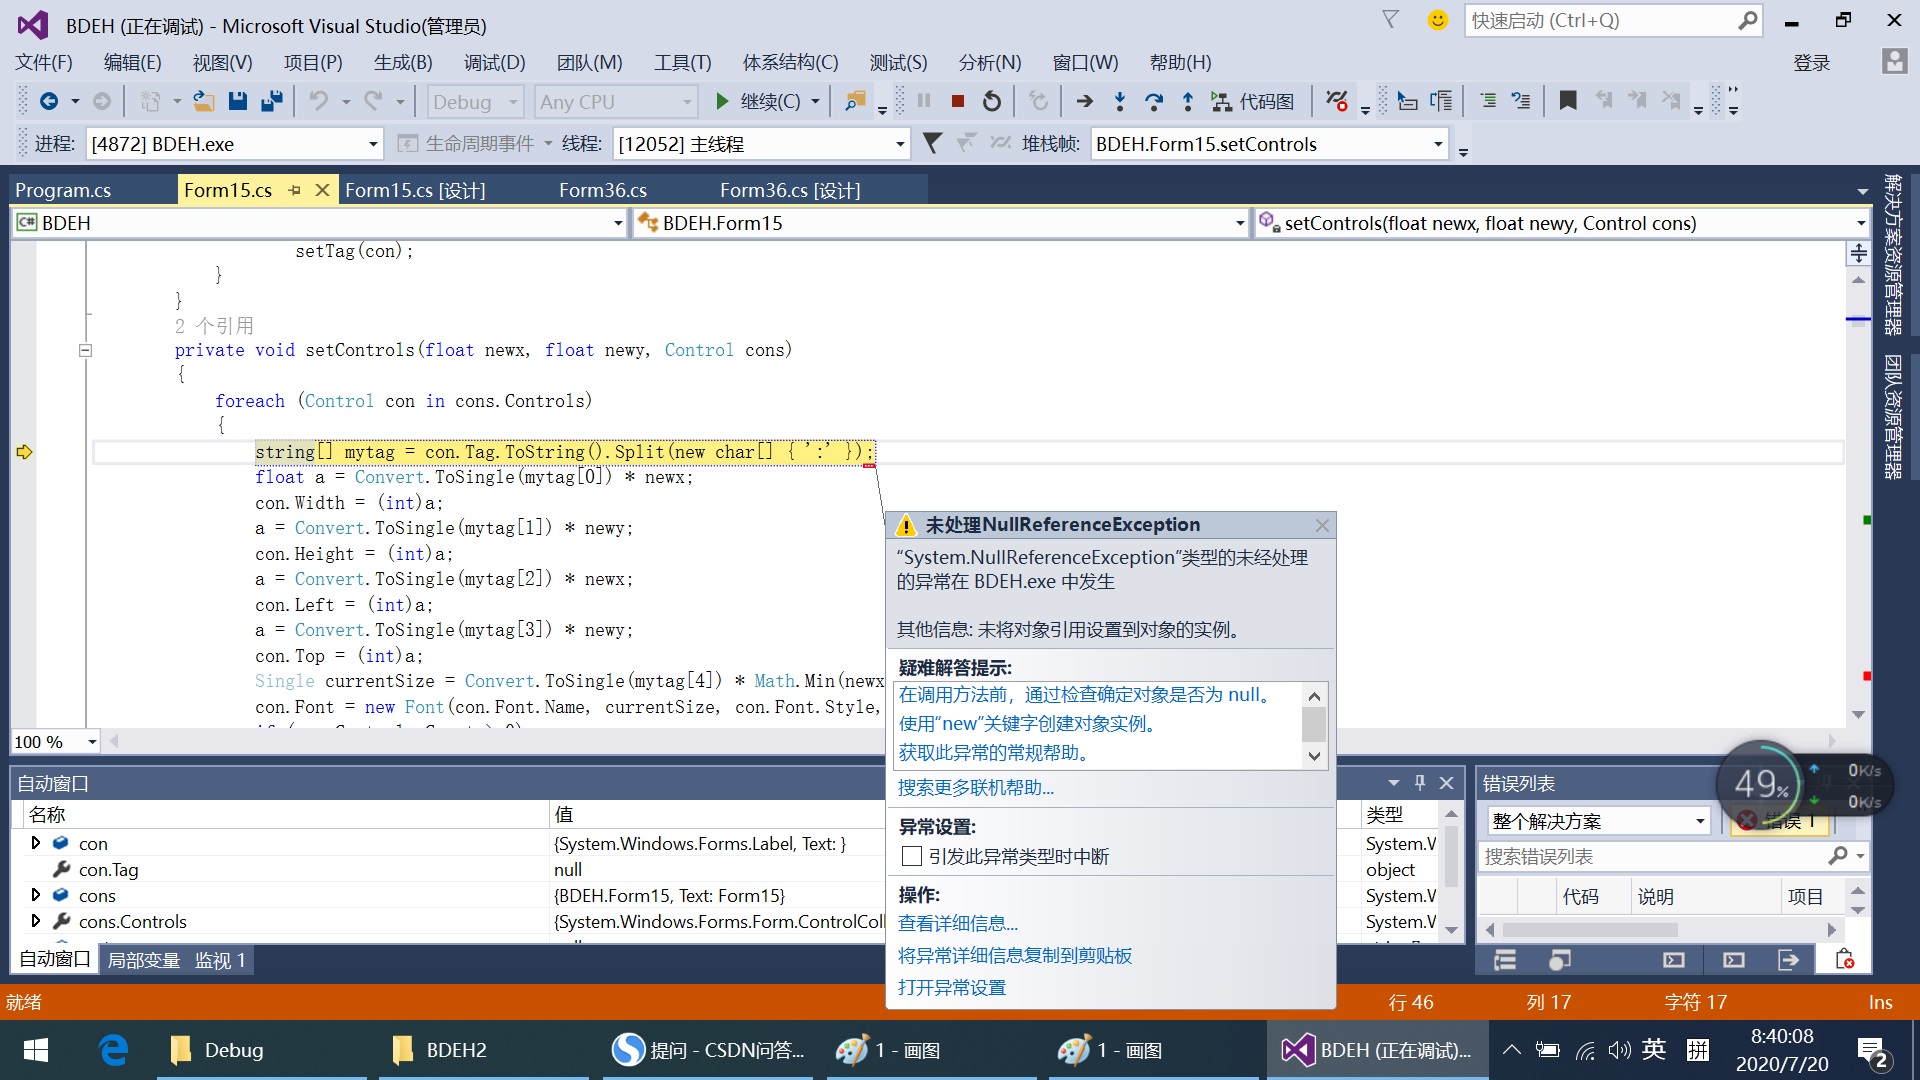The image size is (1920, 1080).
Task: Step out with the blue up arrow
Action: (x=1187, y=101)
